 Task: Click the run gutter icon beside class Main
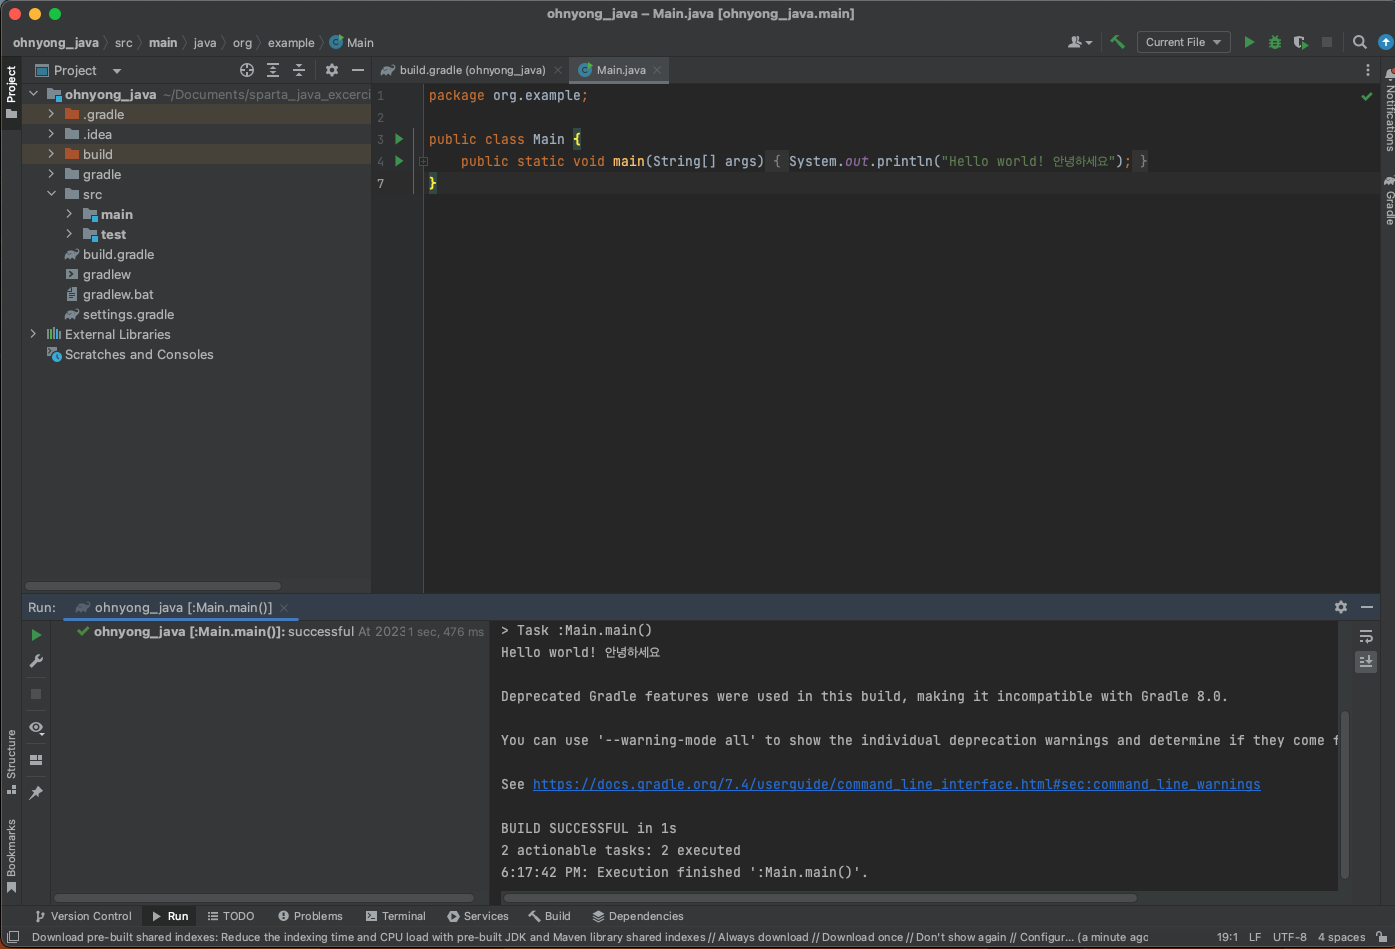[x=399, y=139]
